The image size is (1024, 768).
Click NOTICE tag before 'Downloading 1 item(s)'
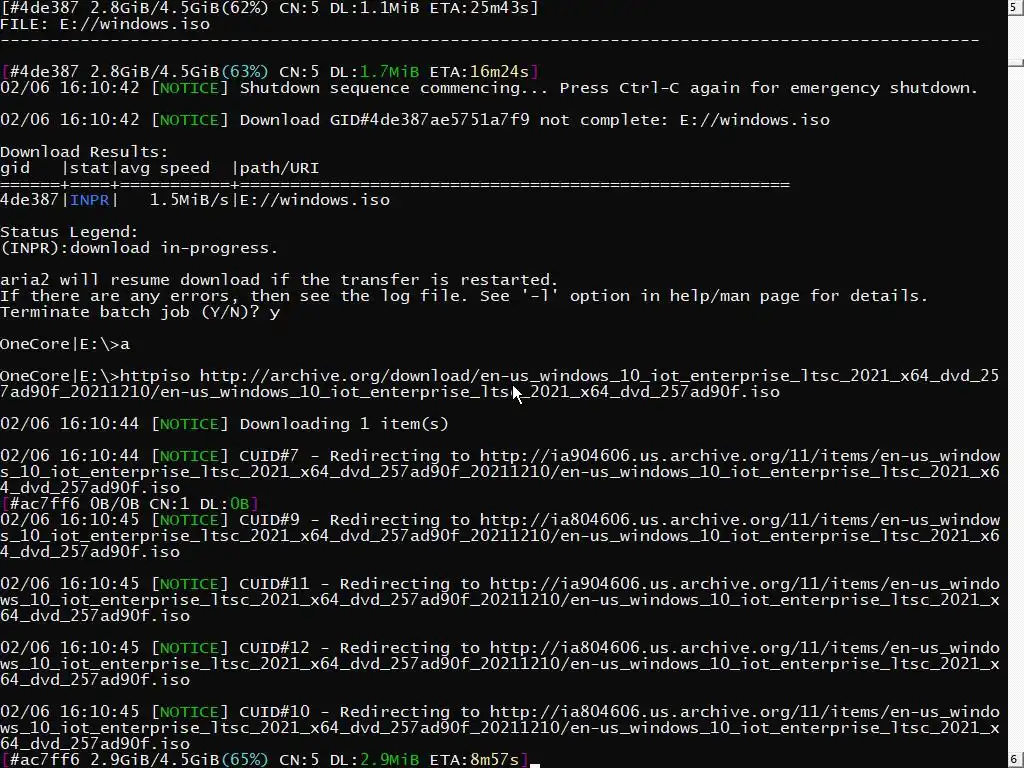pos(189,424)
